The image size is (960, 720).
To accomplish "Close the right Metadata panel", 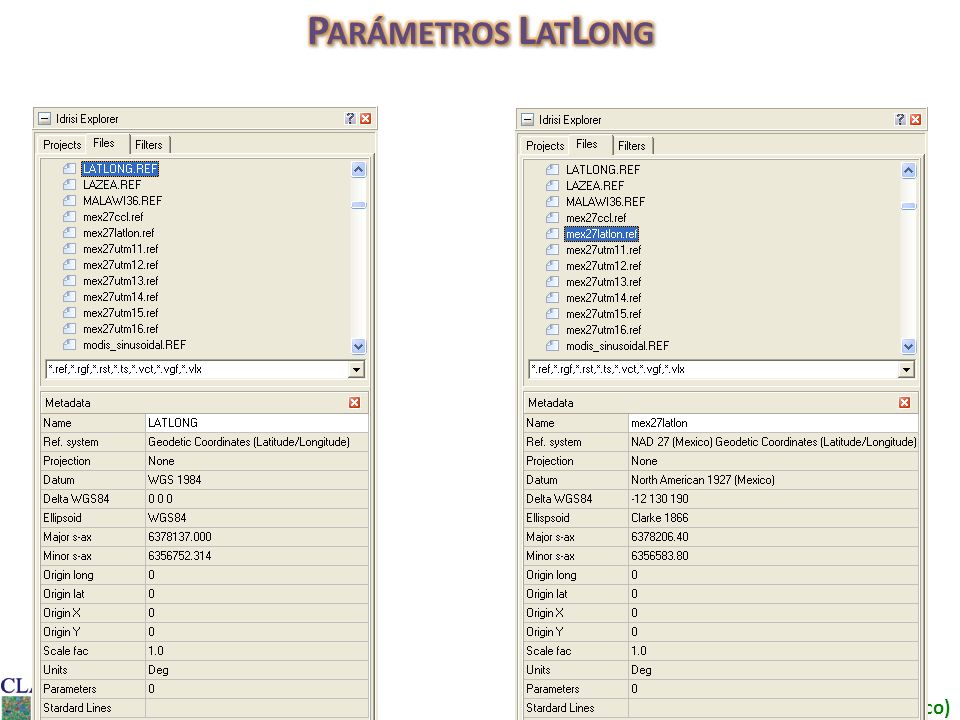I will tap(904, 402).
